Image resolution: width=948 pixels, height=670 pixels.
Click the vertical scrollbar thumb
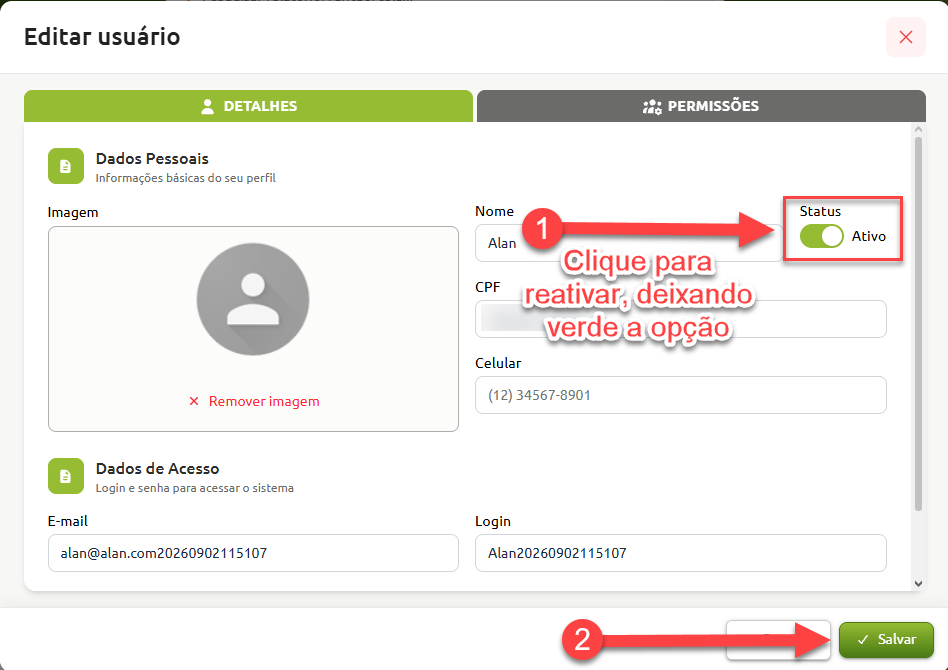point(918,324)
